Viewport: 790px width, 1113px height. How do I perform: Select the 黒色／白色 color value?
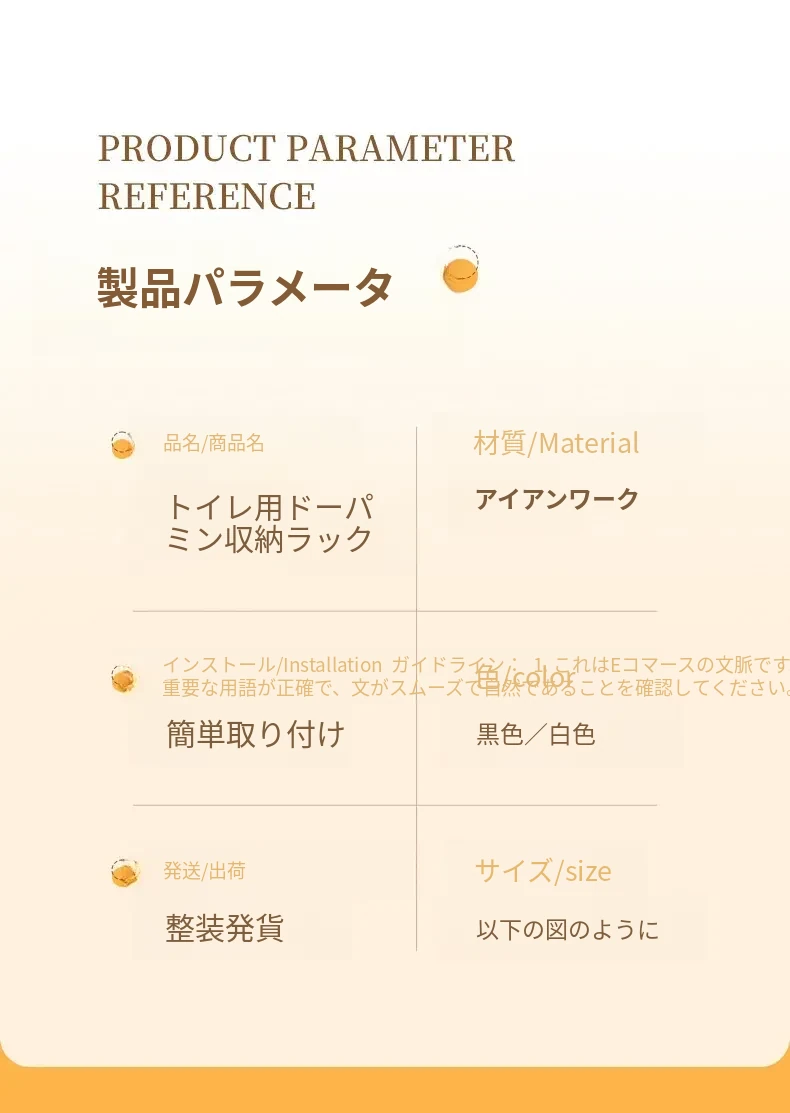tap(536, 735)
